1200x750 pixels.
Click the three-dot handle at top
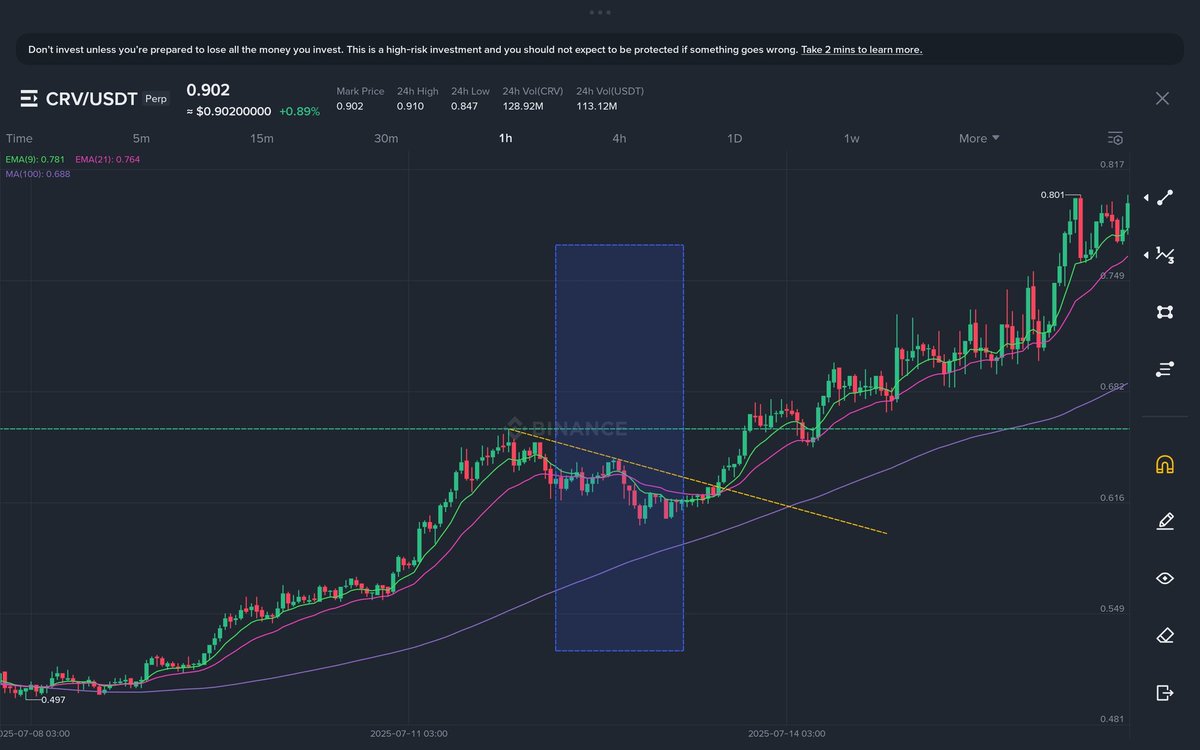click(x=600, y=12)
